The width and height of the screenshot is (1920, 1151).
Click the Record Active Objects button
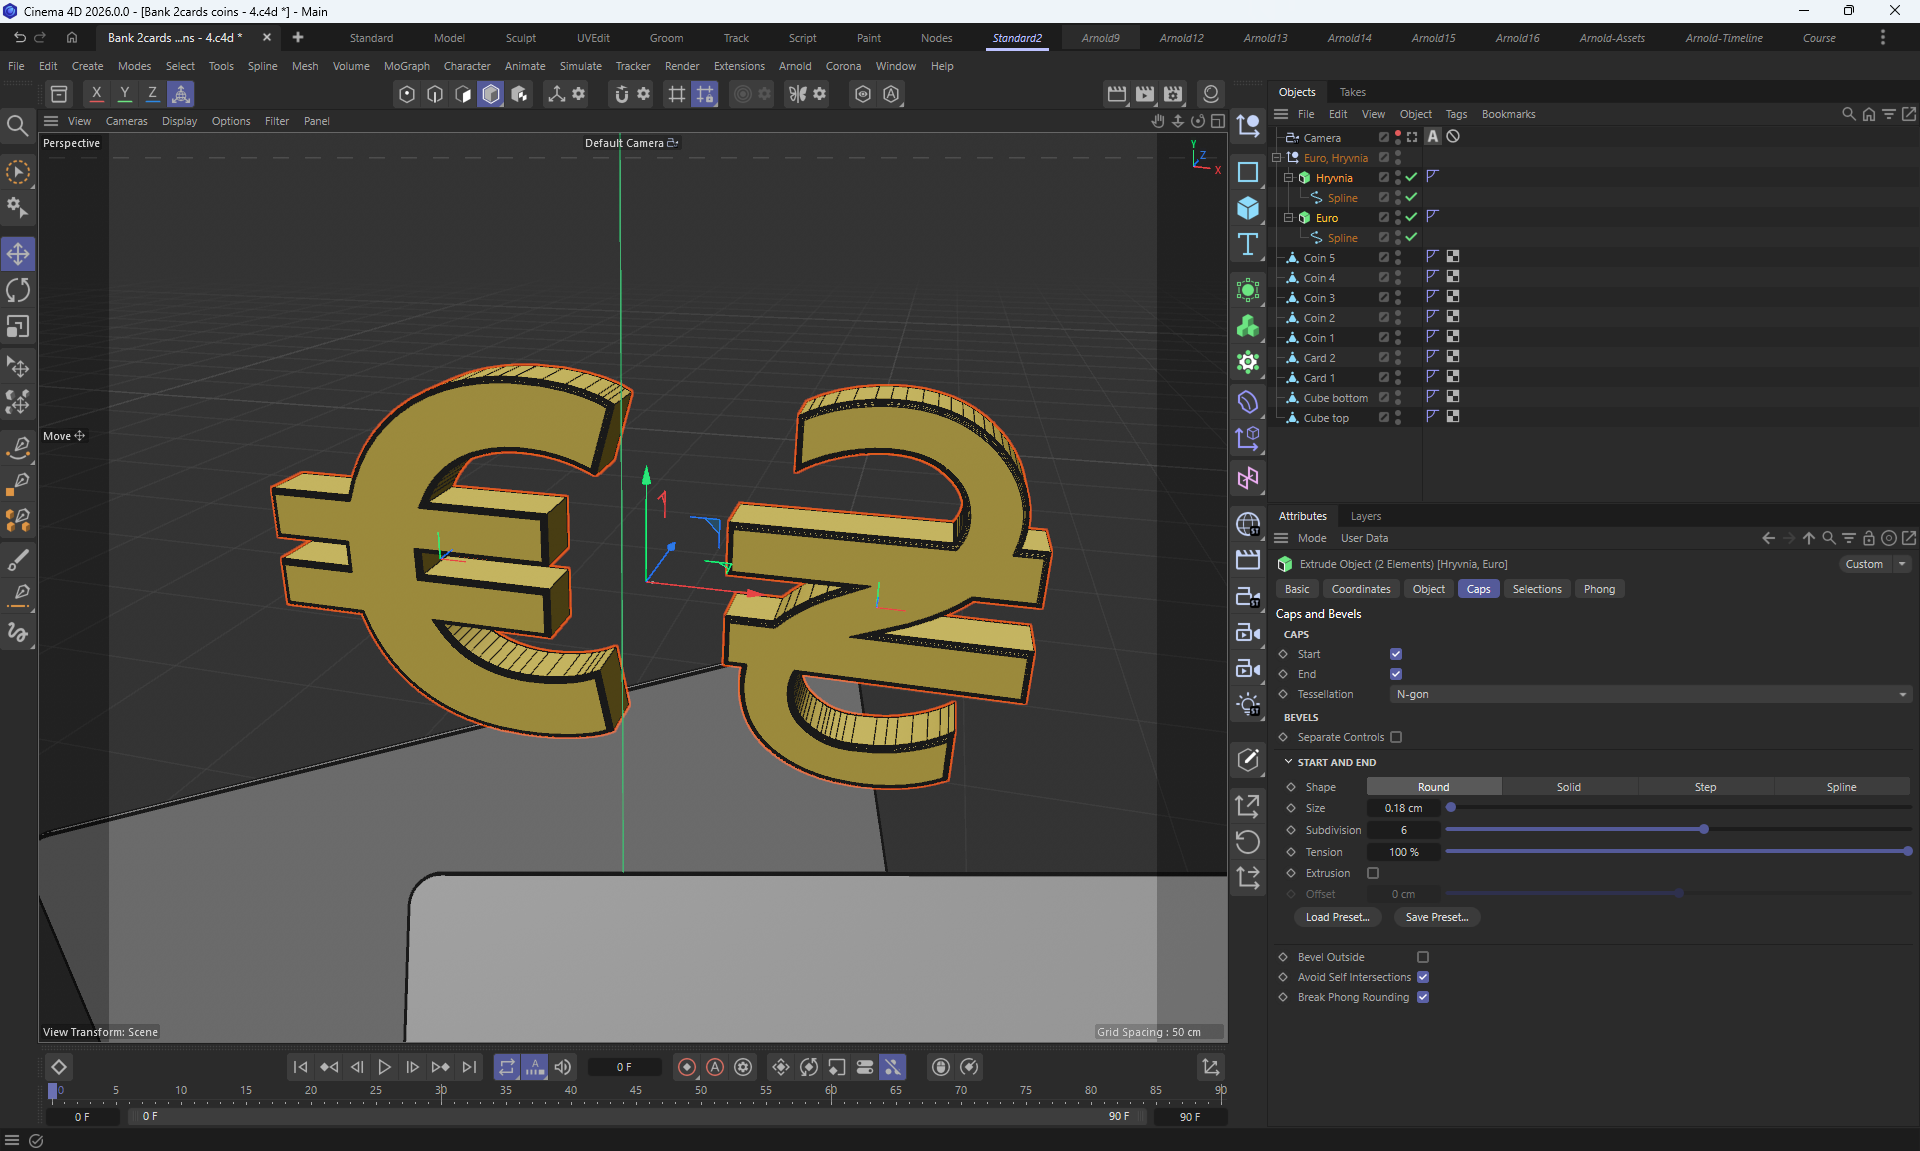tap(686, 1067)
